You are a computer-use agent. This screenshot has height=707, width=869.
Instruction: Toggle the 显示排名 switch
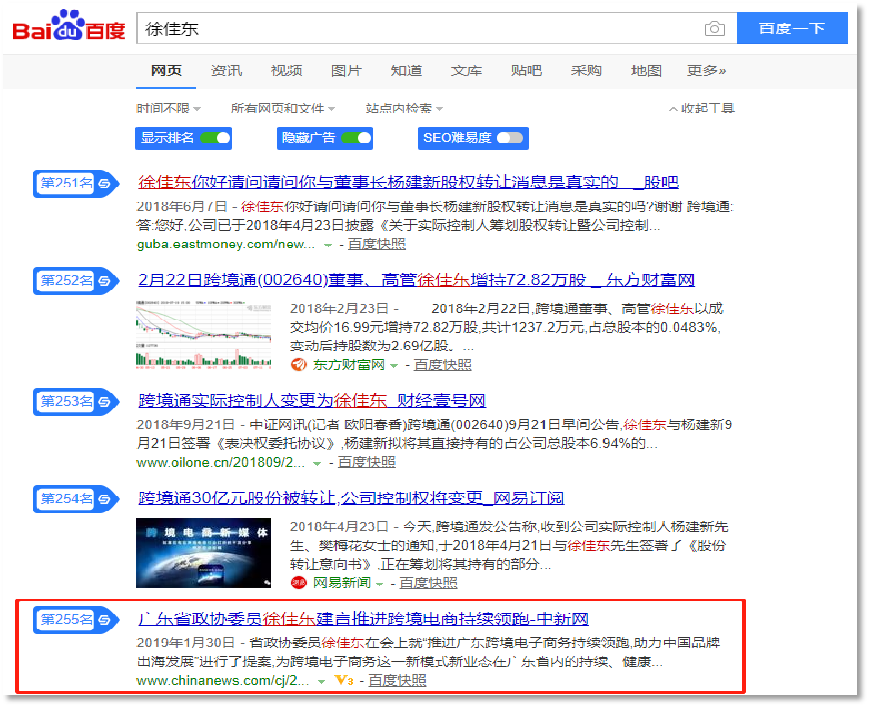pos(215,138)
